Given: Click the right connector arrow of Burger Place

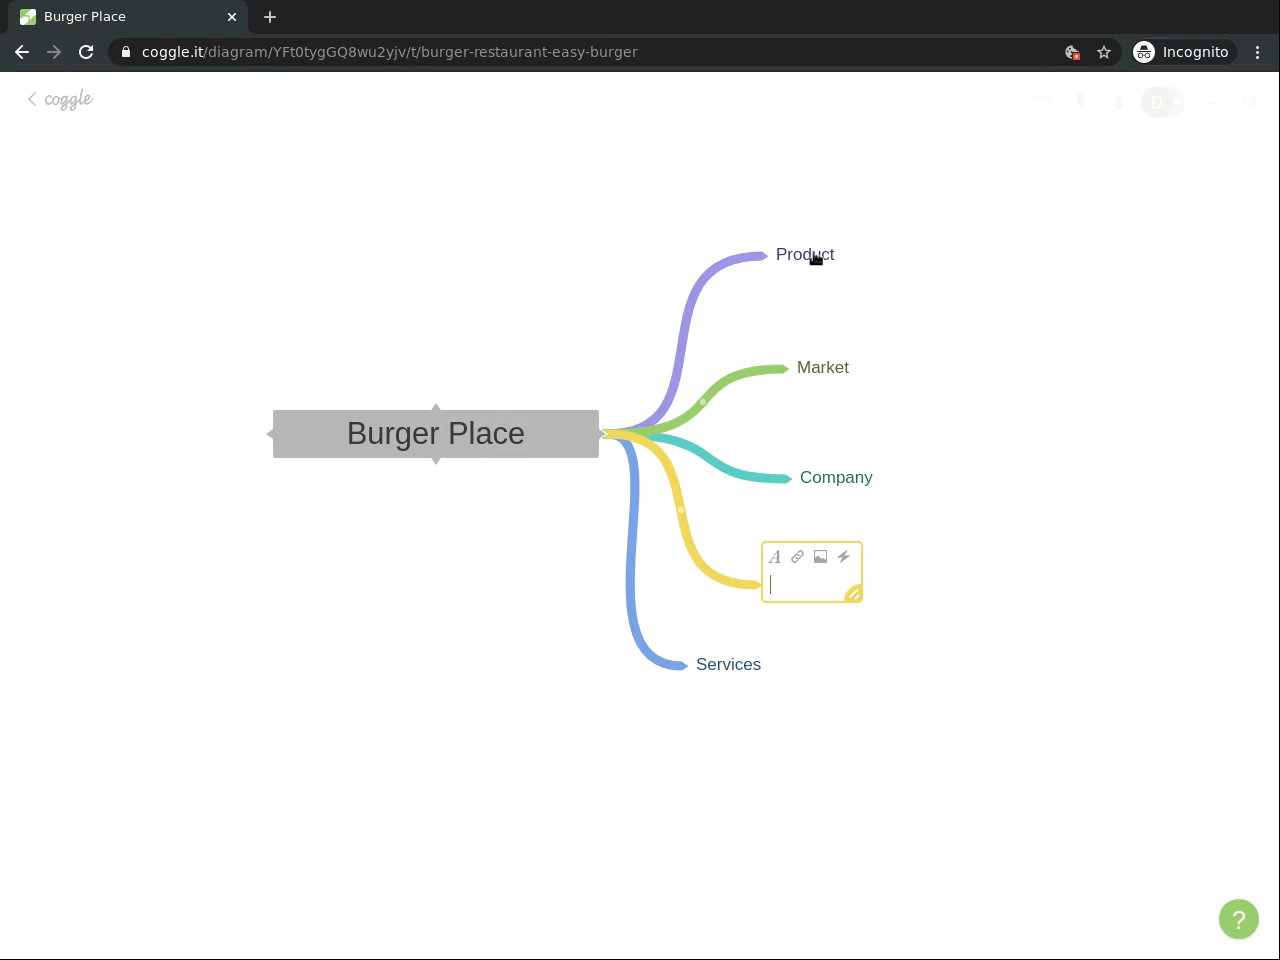Looking at the screenshot, I should tap(603, 434).
